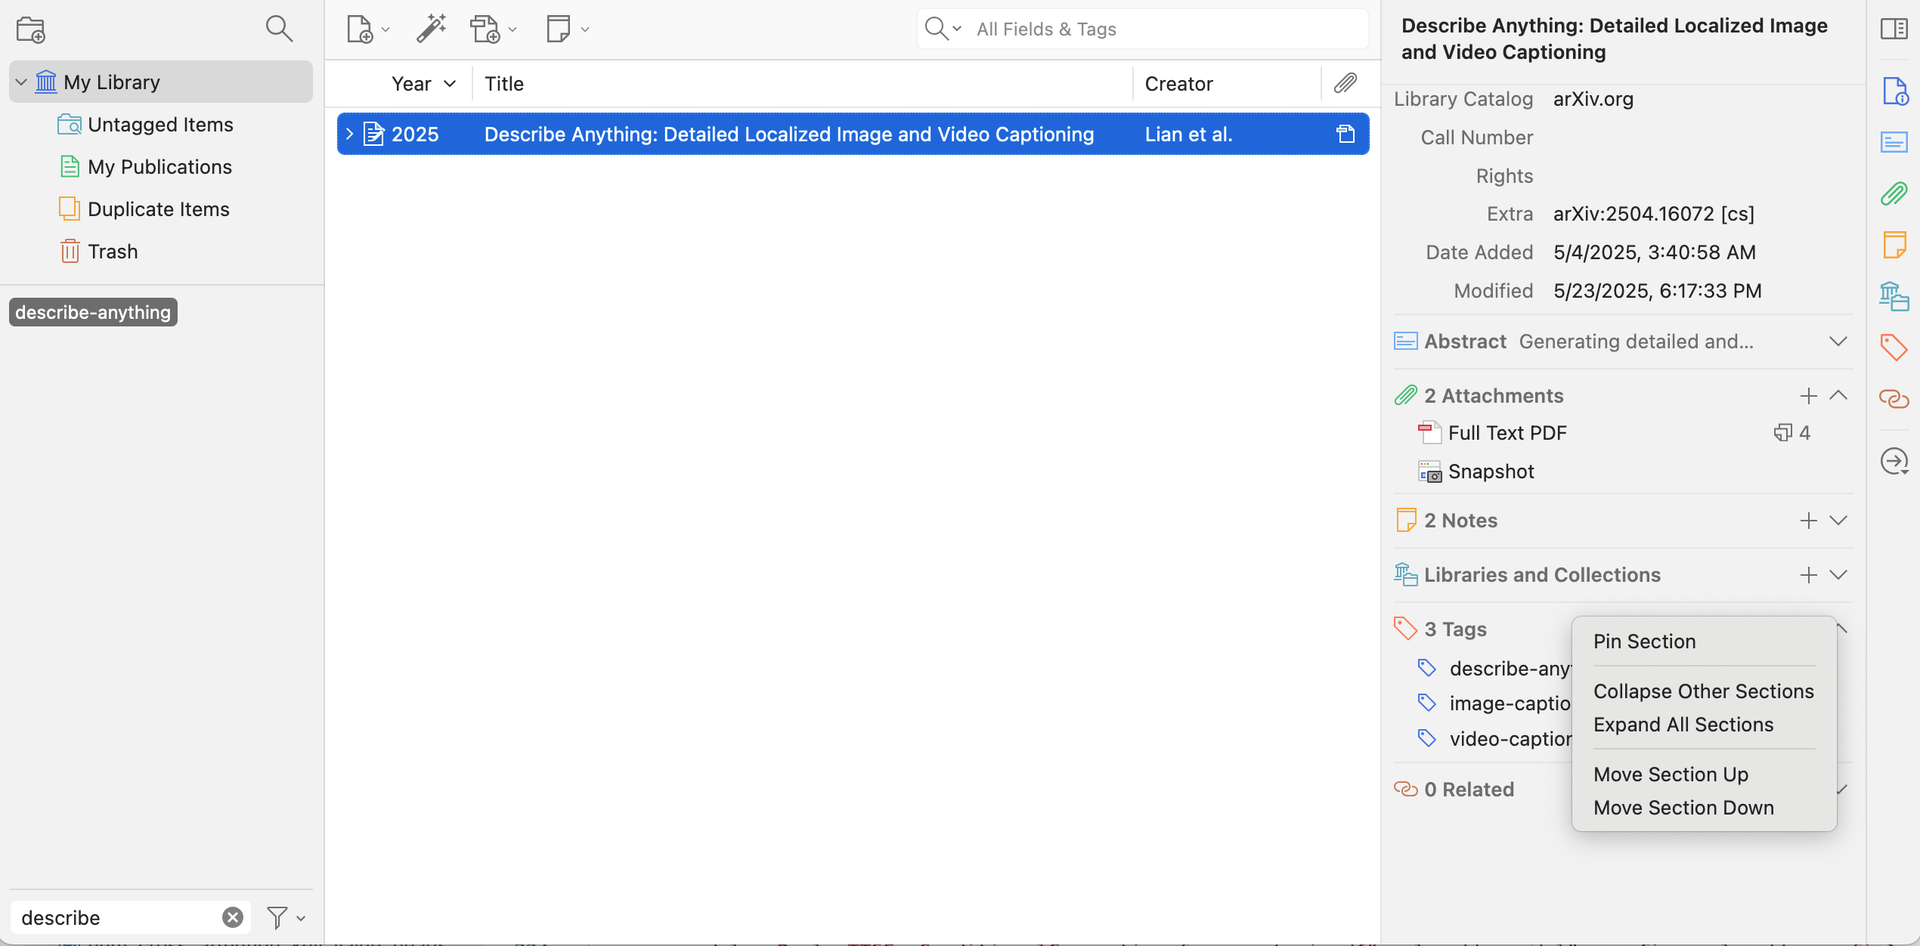Click the New Collection icon
Screen dimensions: 1920x946
(x=31, y=30)
